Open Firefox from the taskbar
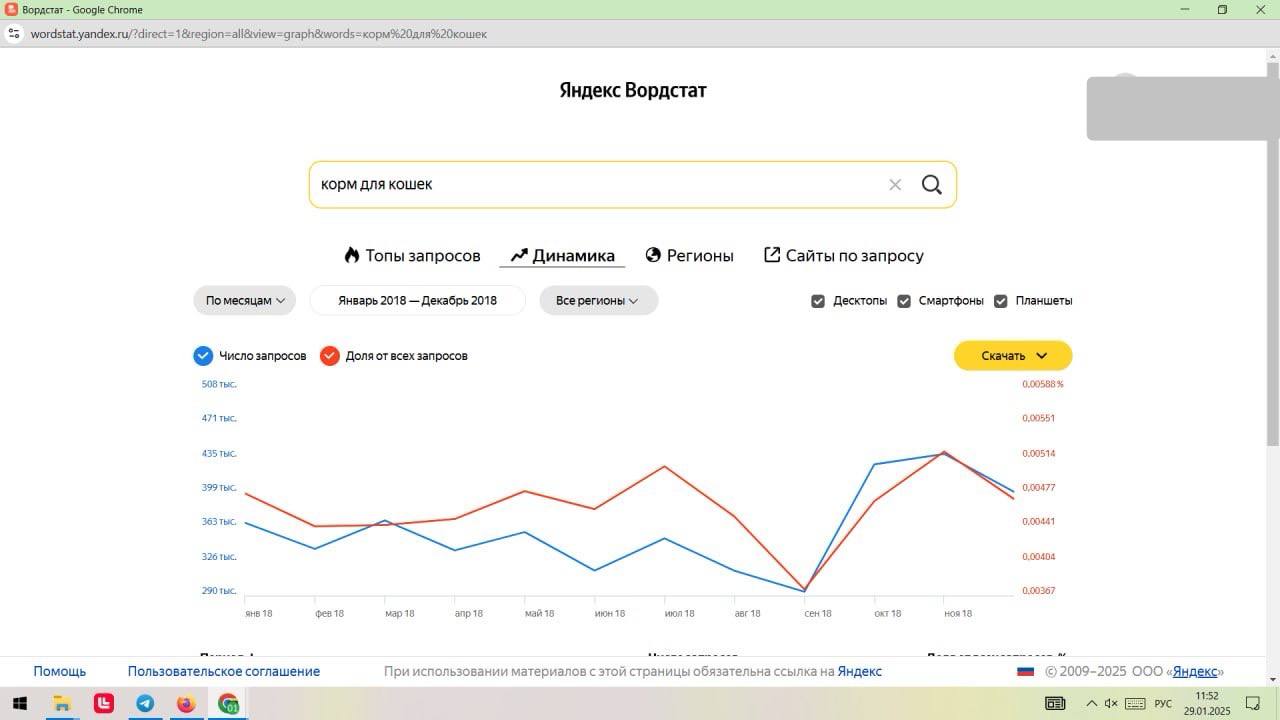This screenshot has width=1280, height=720. click(186, 704)
